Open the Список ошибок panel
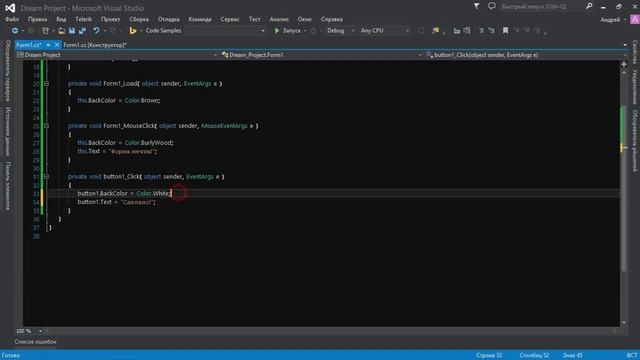 click(36, 342)
